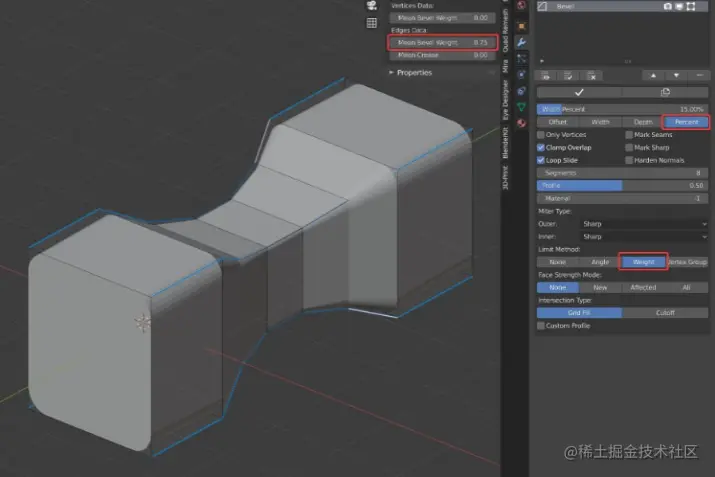Image resolution: width=715 pixels, height=477 pixels.
Task: Enable Mark Sharp checkbox
Action: [629, 147]
